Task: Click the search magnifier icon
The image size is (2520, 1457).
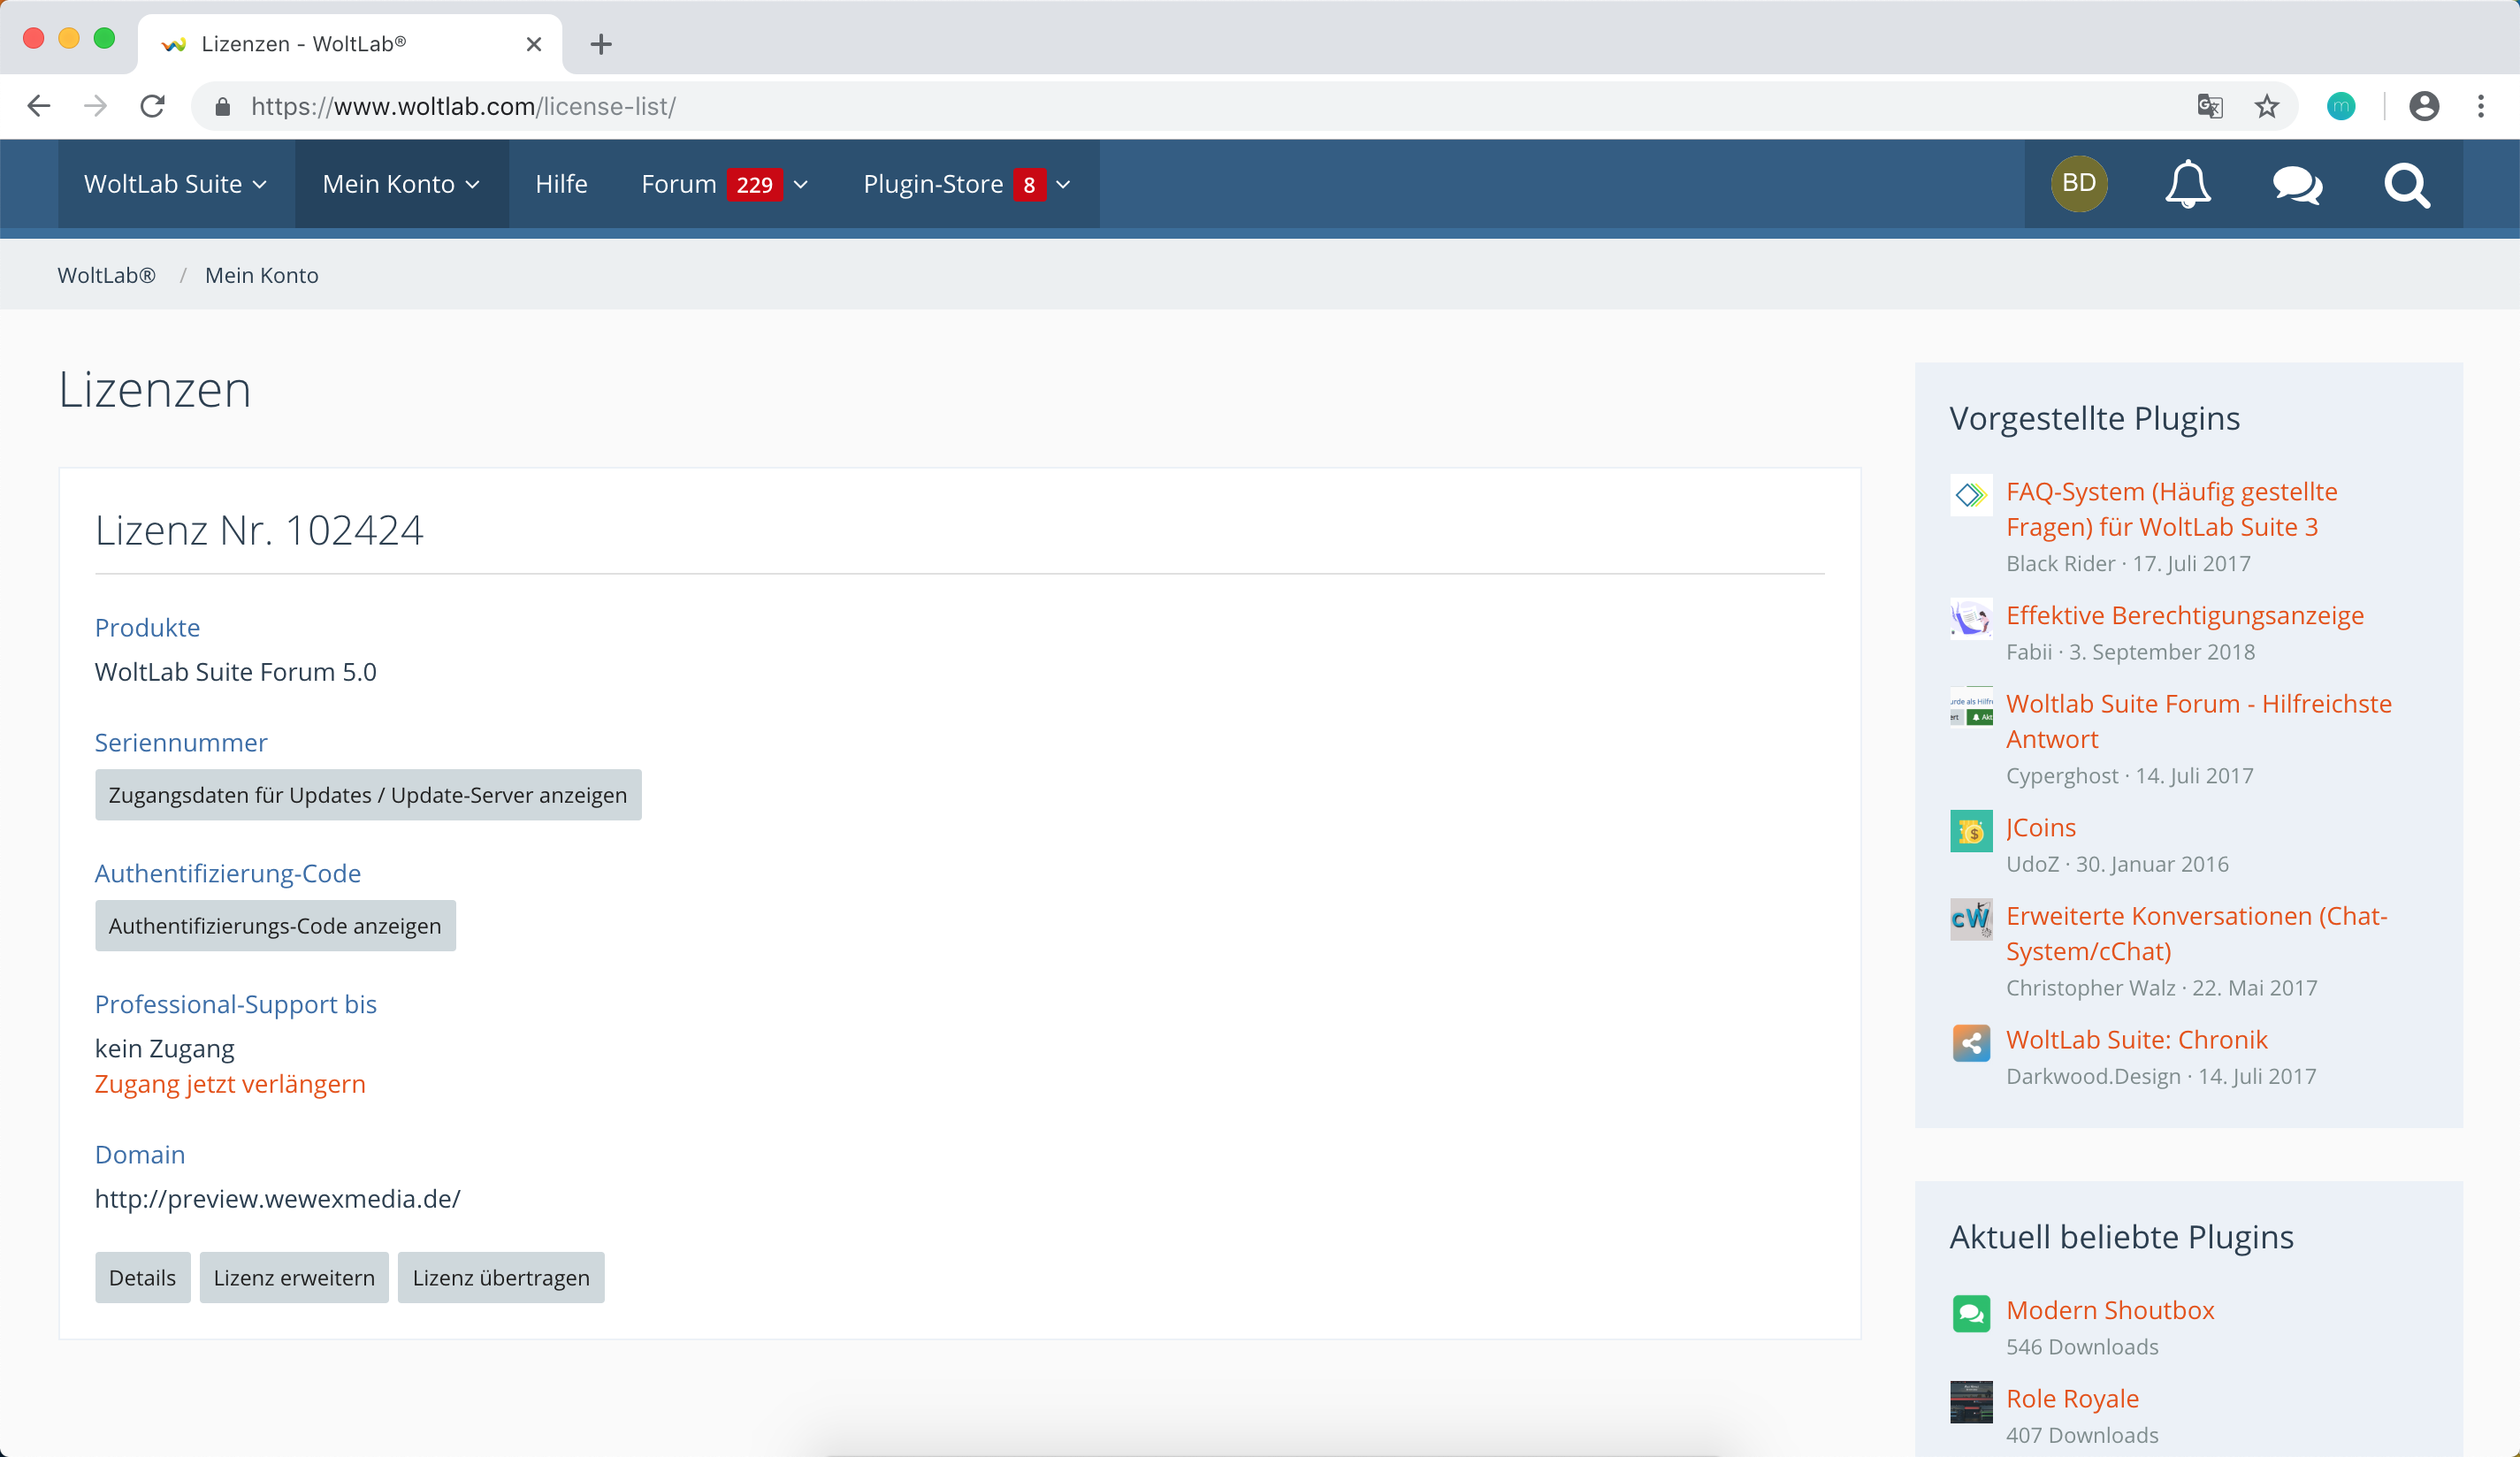Action: (2406, 185)
